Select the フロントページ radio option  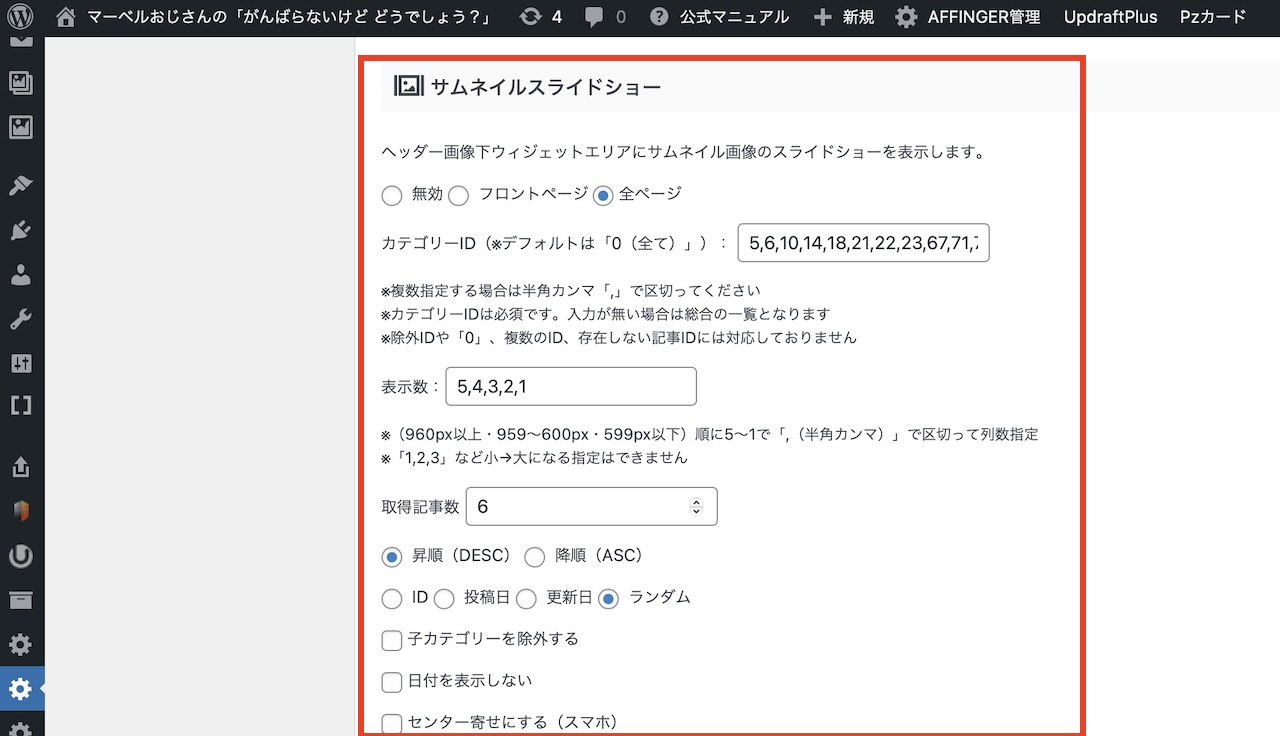(x=458, y=196)
